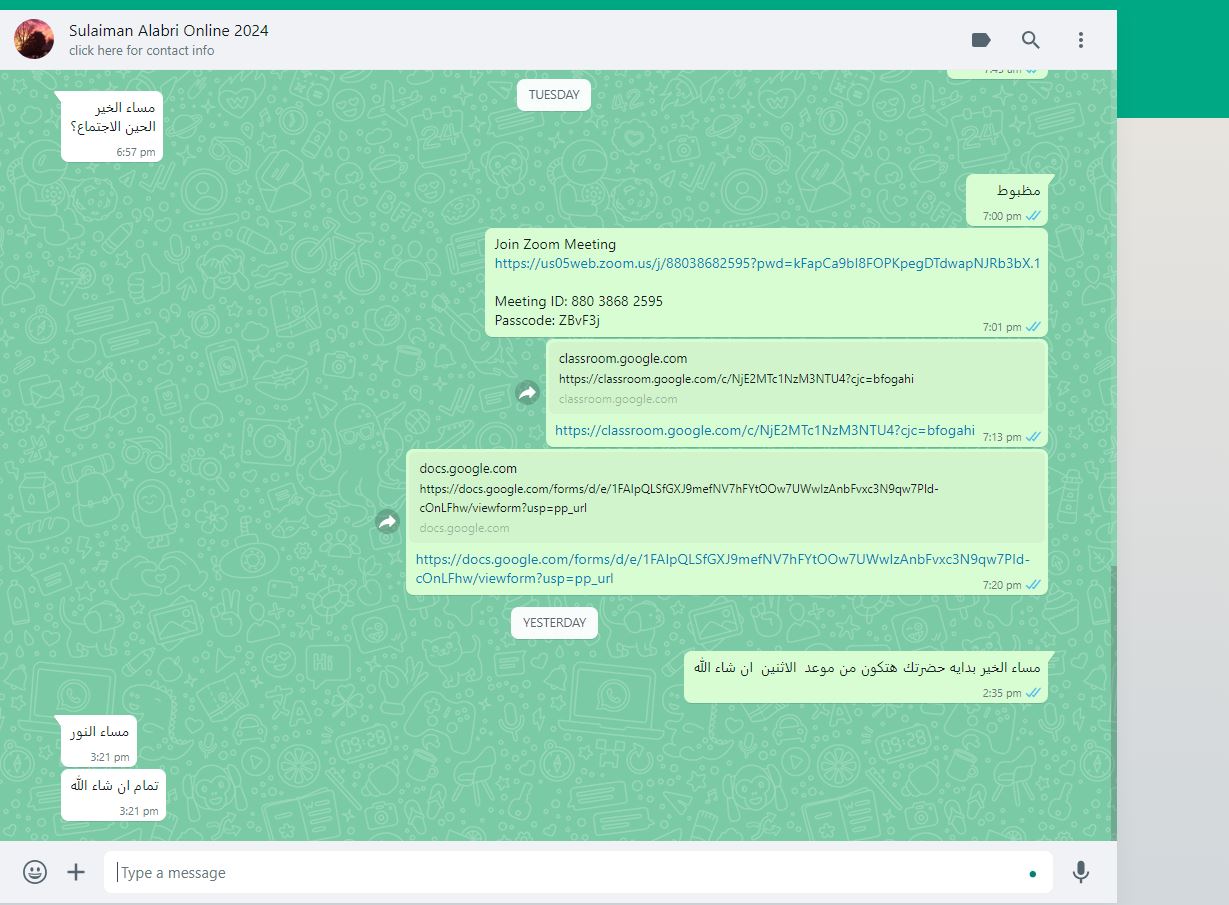
Task: Click the received 'مساء الخير الحين الاجتماع؟' message
Action: [112, 126]
